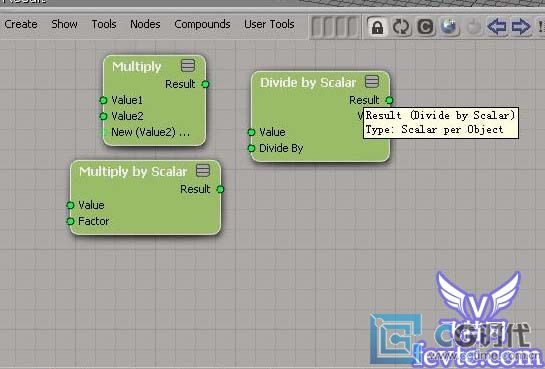The image size is (545, 369).
Task: Click Value input port of Multiply by Scalar
Action: coord(70,205)
